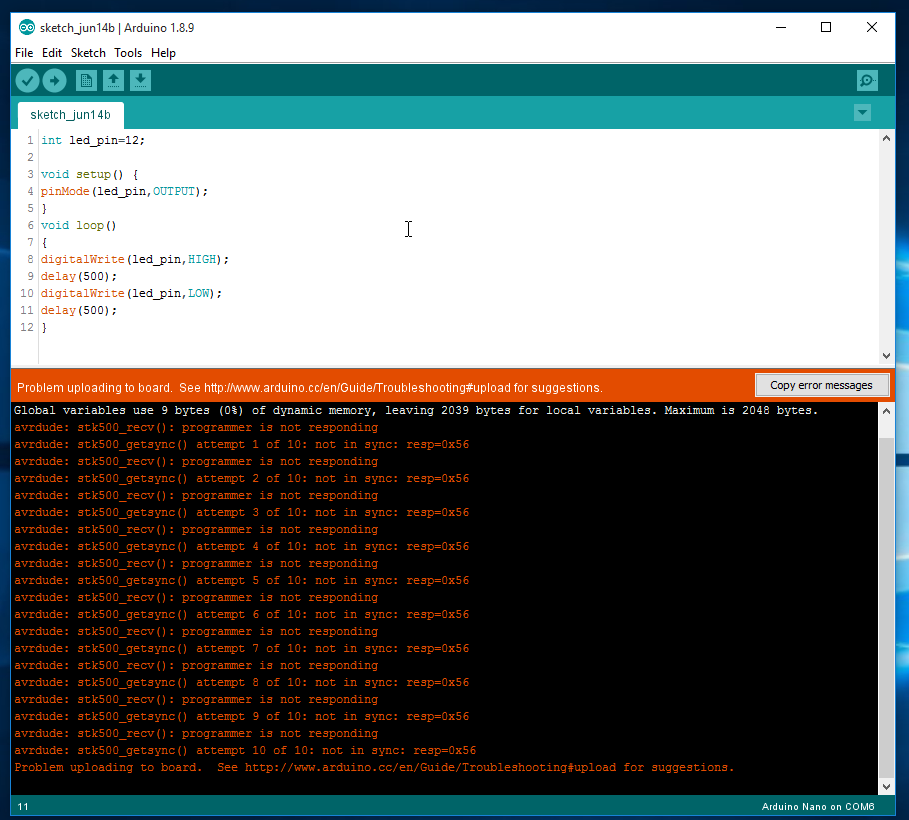This screenshot has height=820, width=909.
Task: Click editor scrollbar up arrow
Action: tap(886, 138)
